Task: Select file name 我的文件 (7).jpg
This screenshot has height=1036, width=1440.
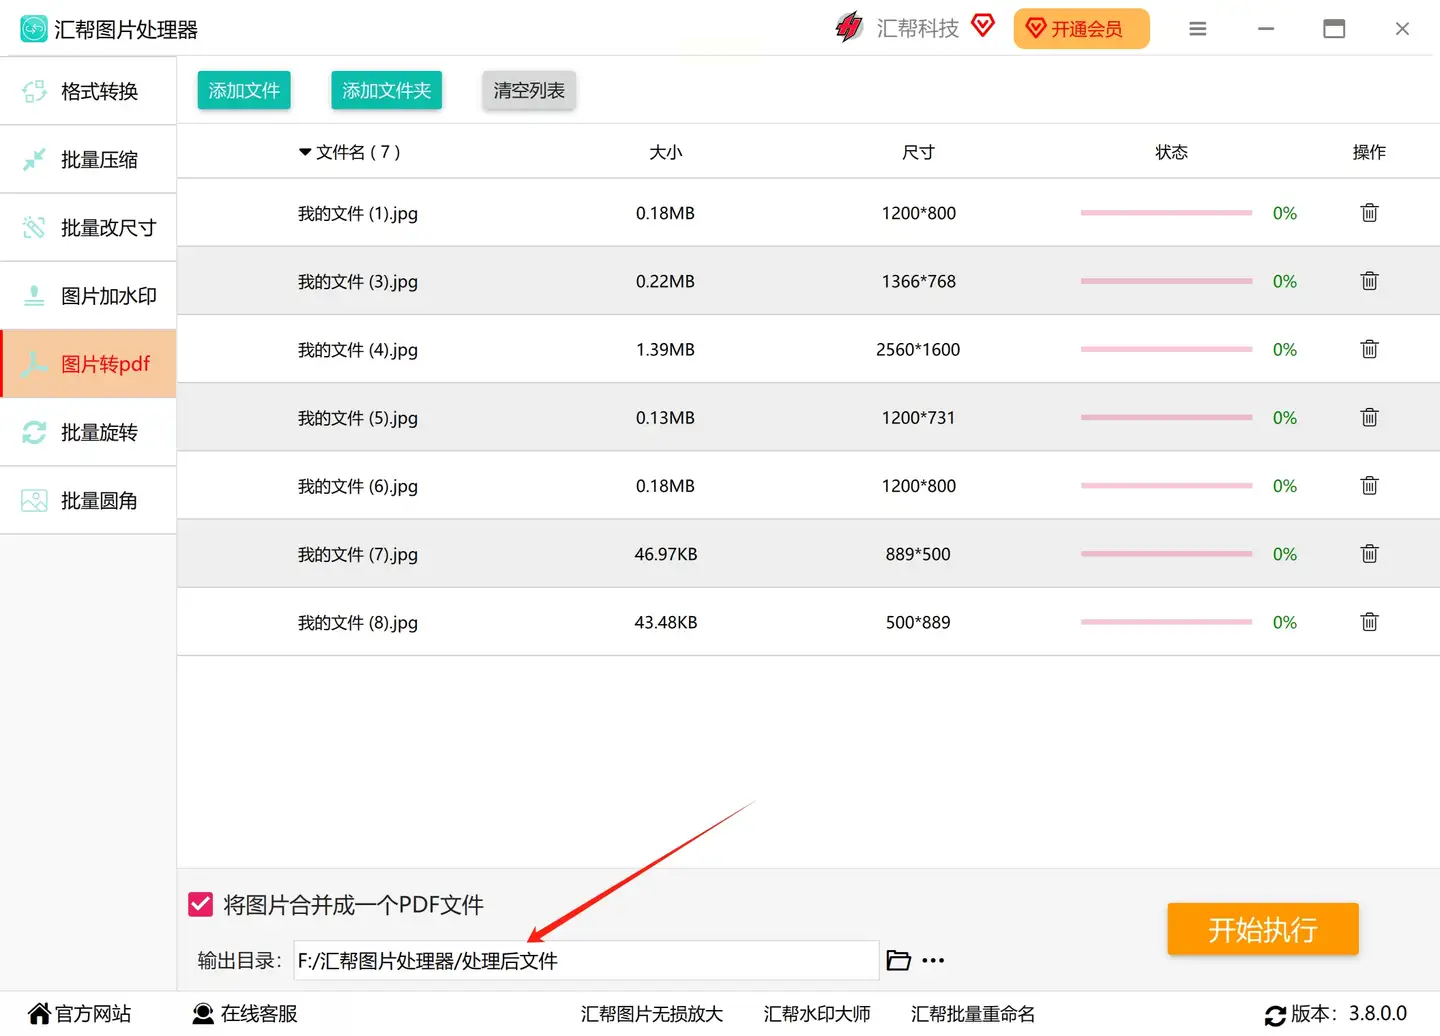Action: [358, 554]
